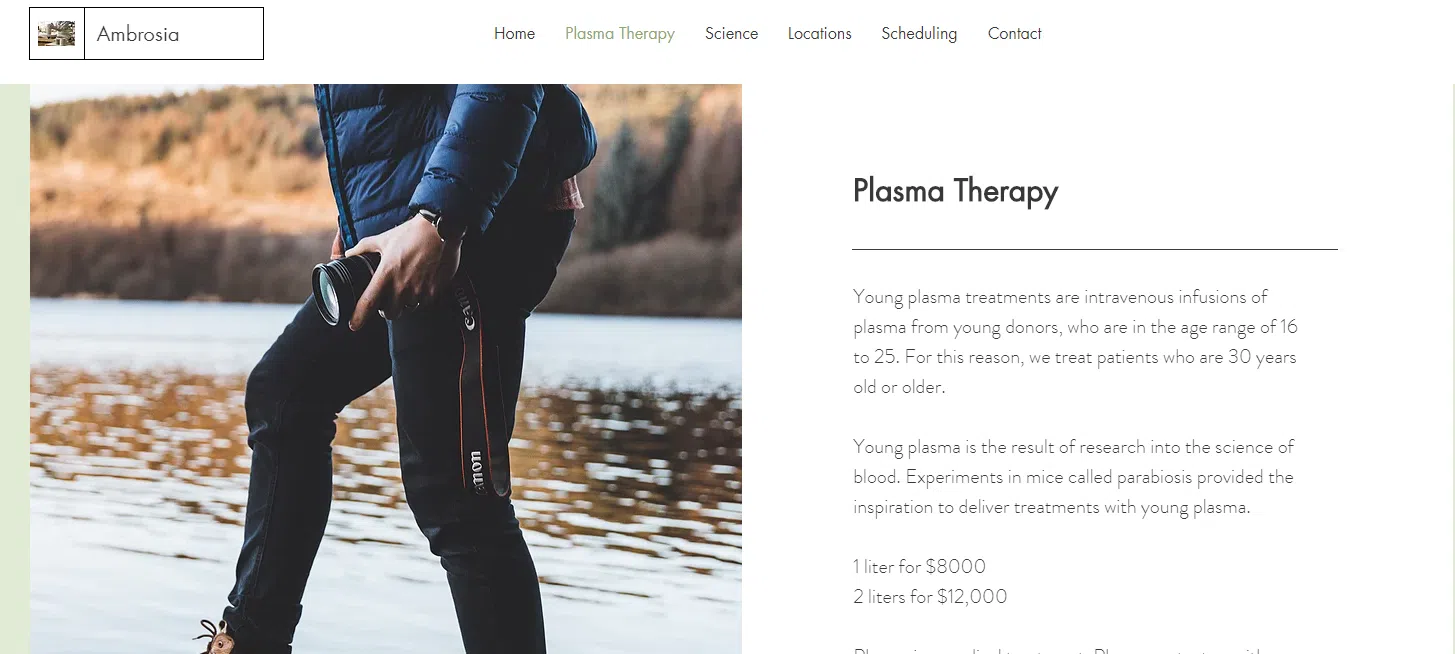Viewport: 1455px width, 654px height.
Task: Select Plasma Therapy in the navigation bar
Action: [619, 34]
